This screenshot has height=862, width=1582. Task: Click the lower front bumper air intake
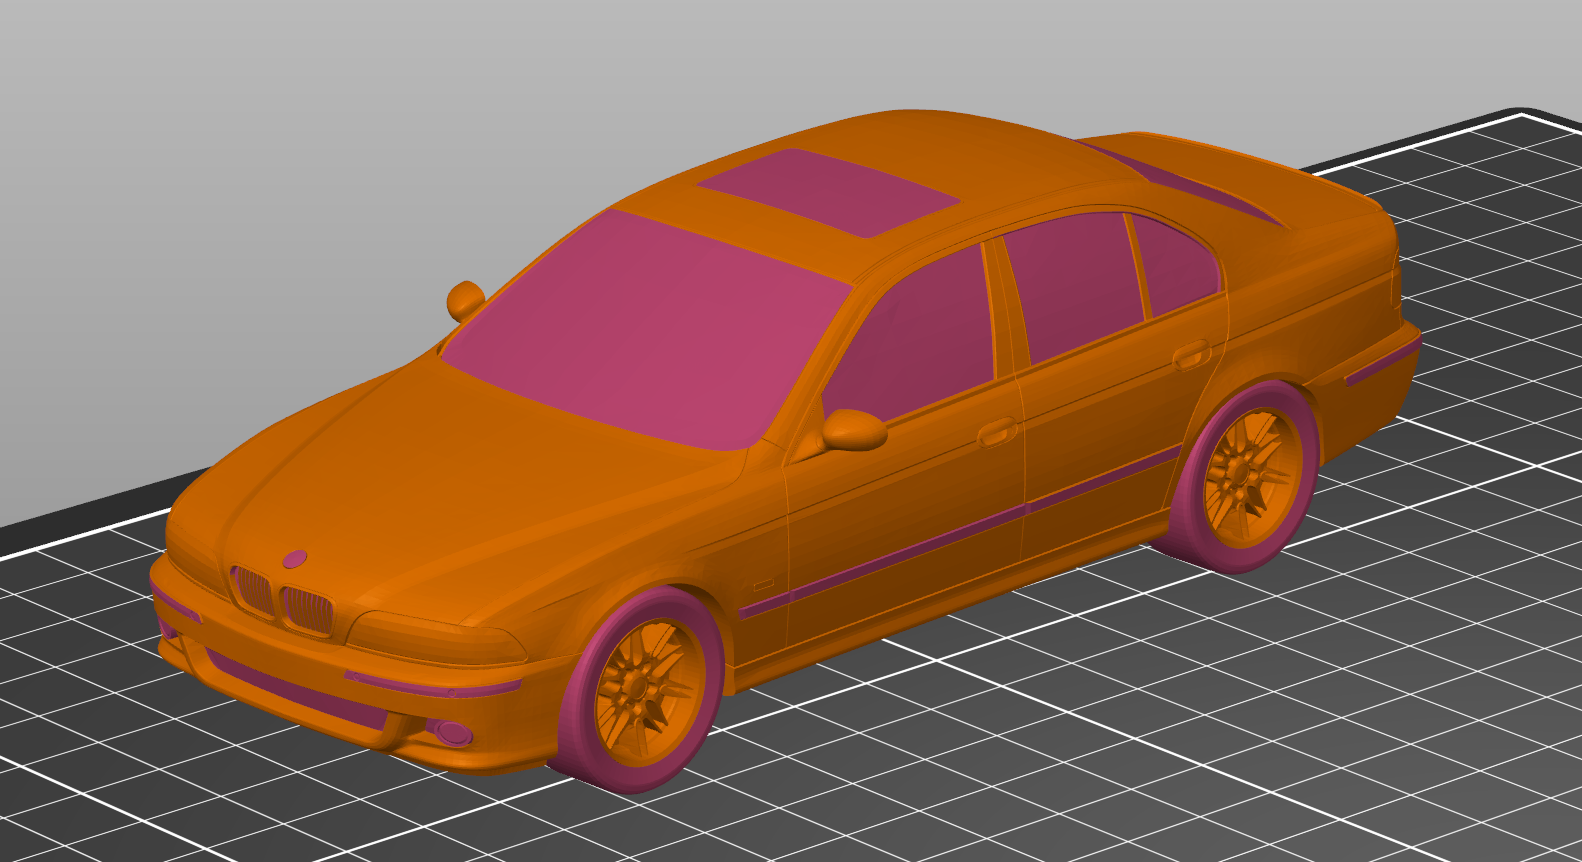click(297, 689)
